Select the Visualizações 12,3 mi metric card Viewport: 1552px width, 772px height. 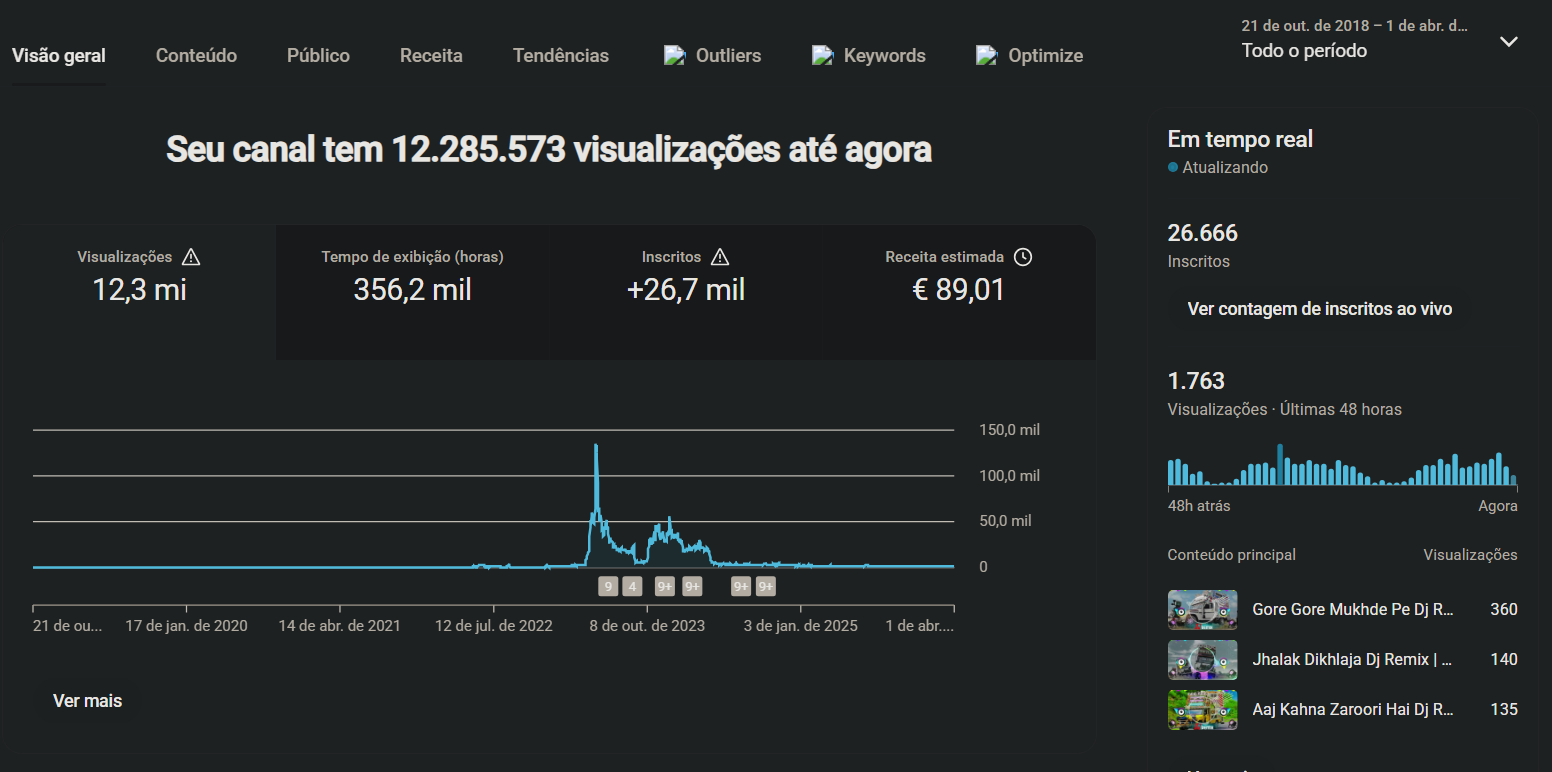pos(139,292)
